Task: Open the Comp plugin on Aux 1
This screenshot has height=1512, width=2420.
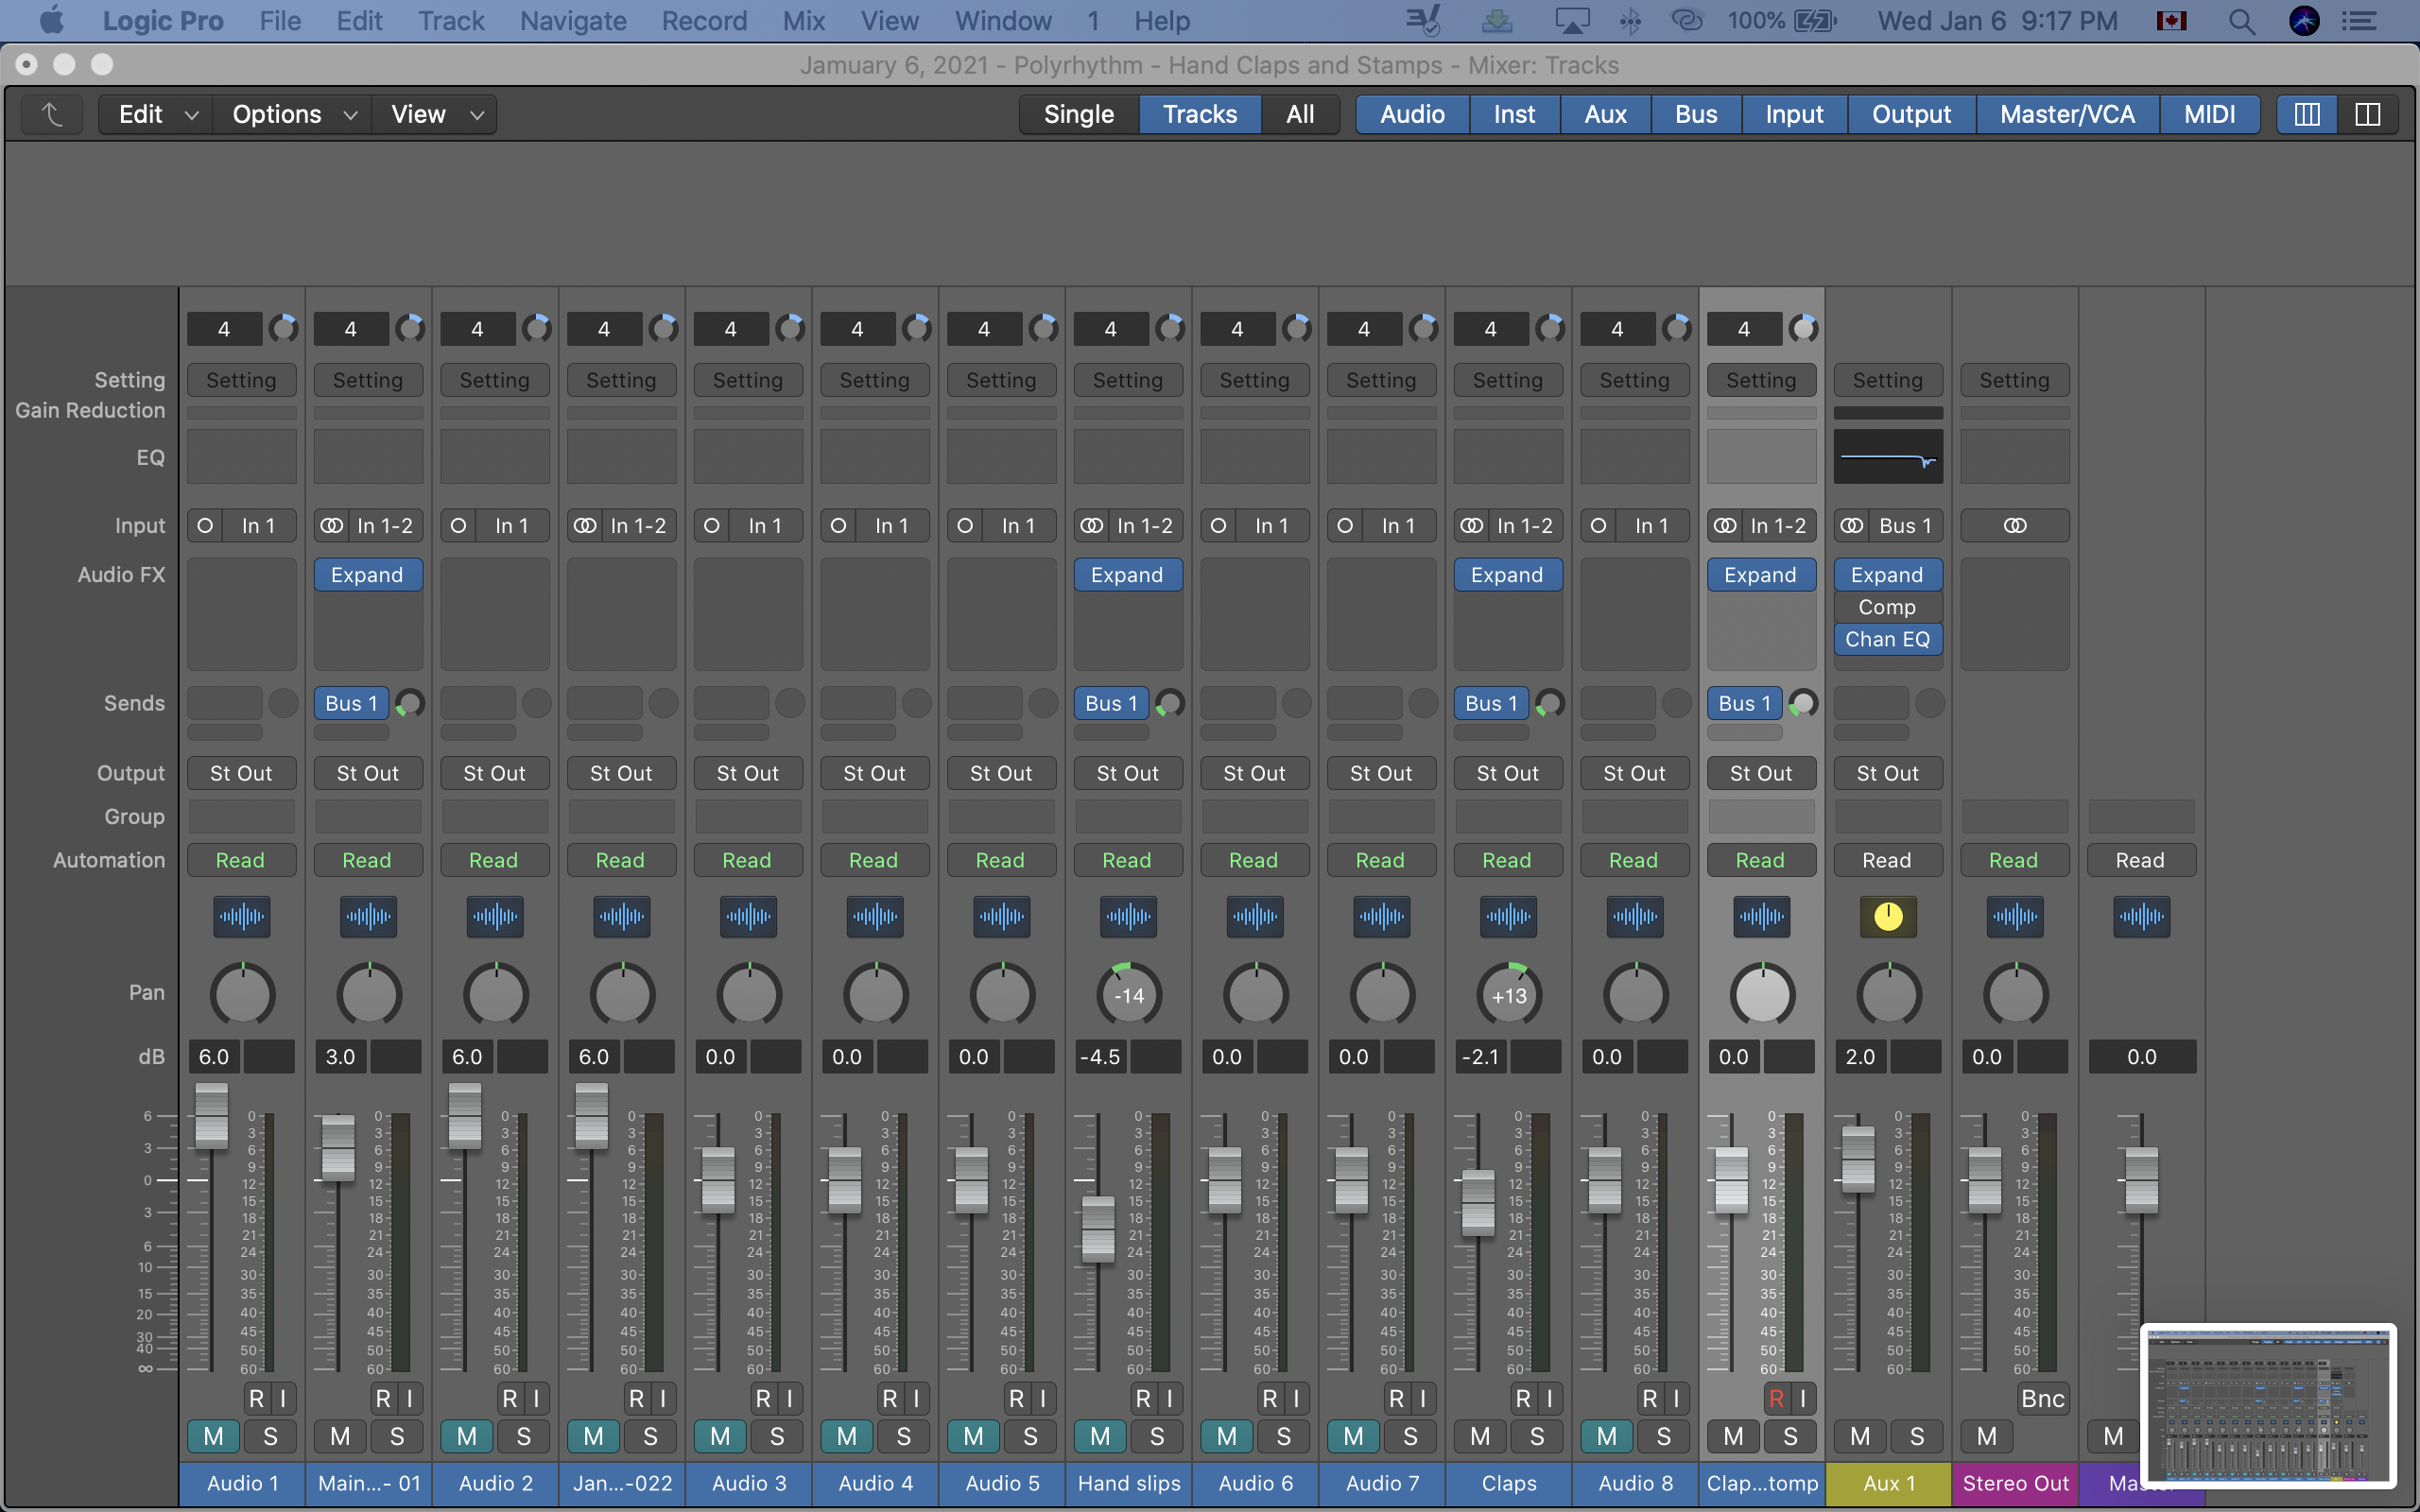Action: [x=1888, y=607]
